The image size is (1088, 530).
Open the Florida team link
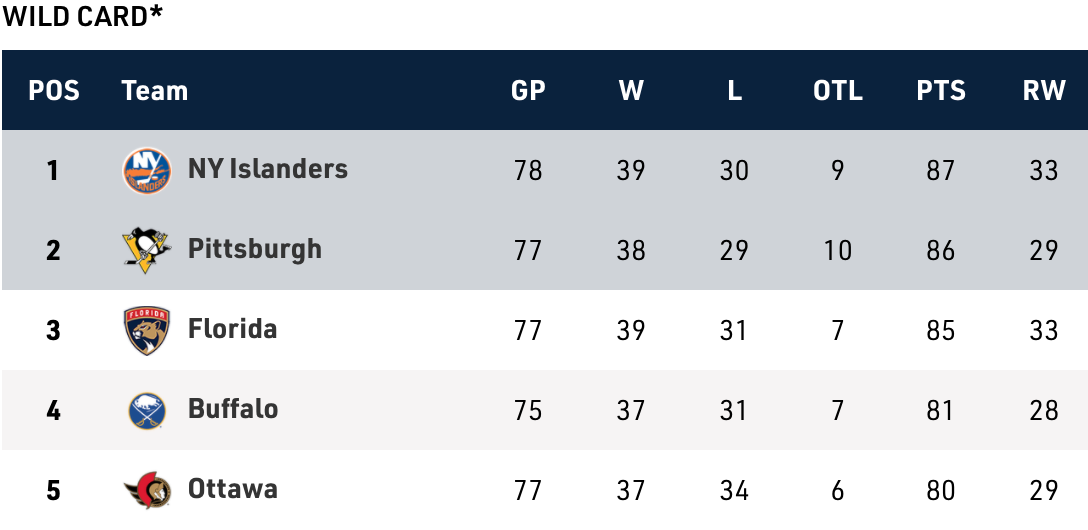pos(232,329)
